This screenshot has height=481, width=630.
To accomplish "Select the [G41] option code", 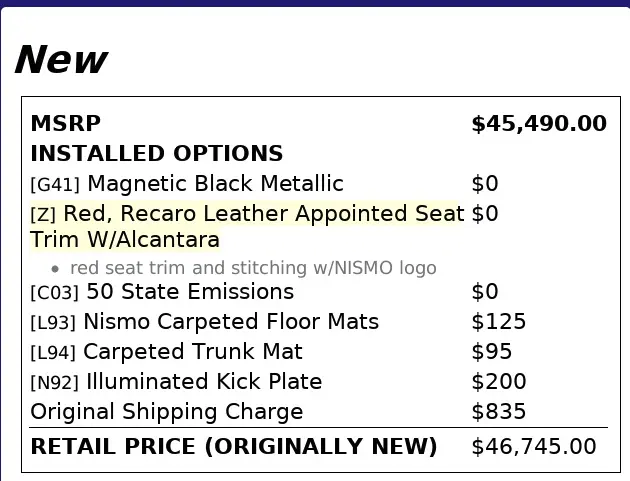I will [x=56, y=185].
